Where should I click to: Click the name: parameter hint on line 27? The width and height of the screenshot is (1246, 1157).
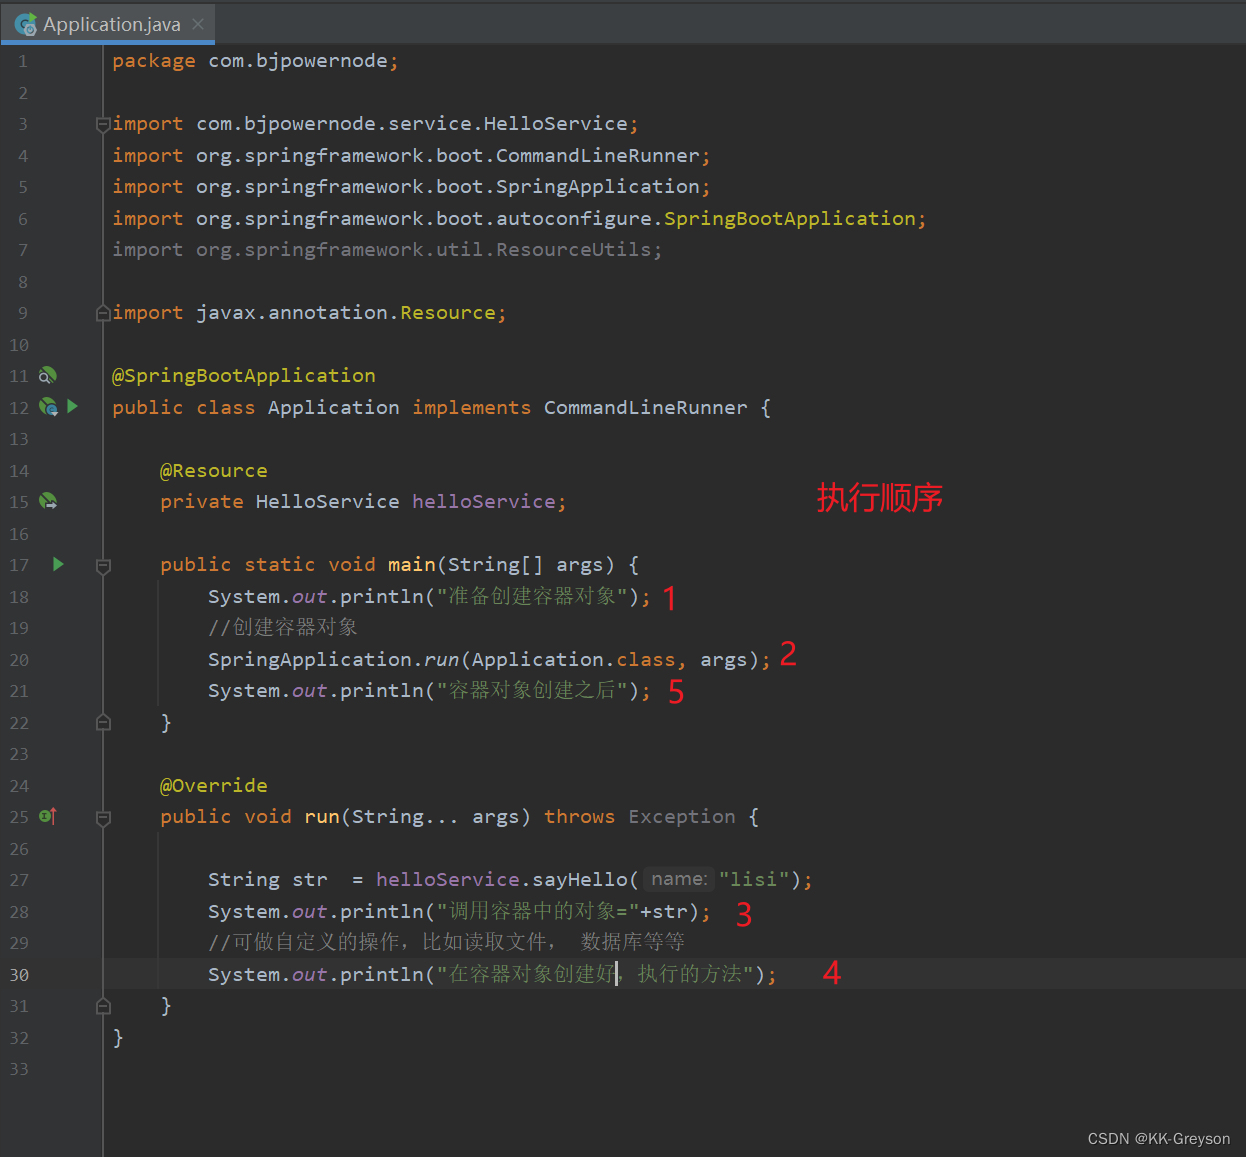pos(679,880)
